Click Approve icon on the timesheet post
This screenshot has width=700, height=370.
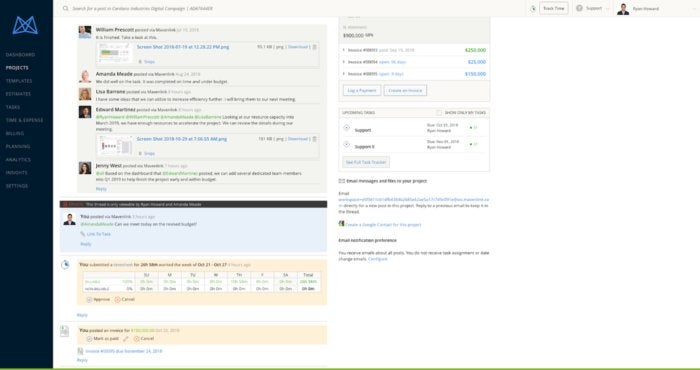[89, 299]
